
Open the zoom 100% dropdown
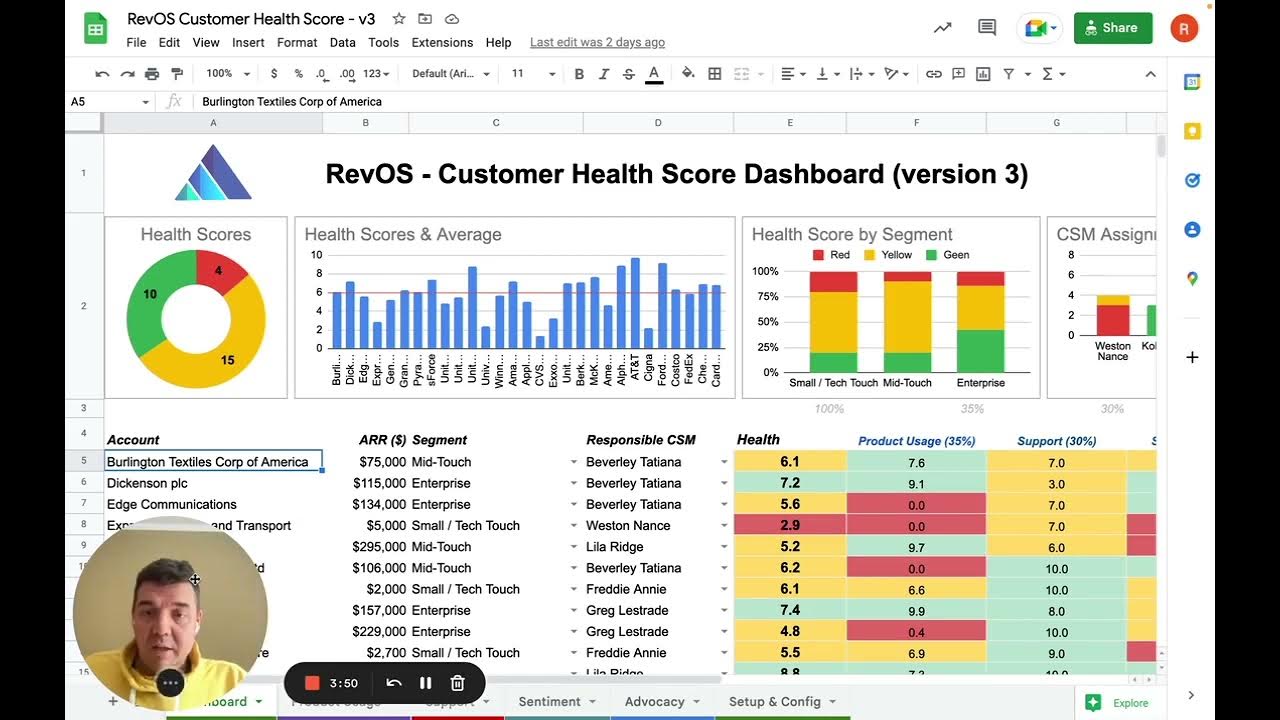coord(227,74)
